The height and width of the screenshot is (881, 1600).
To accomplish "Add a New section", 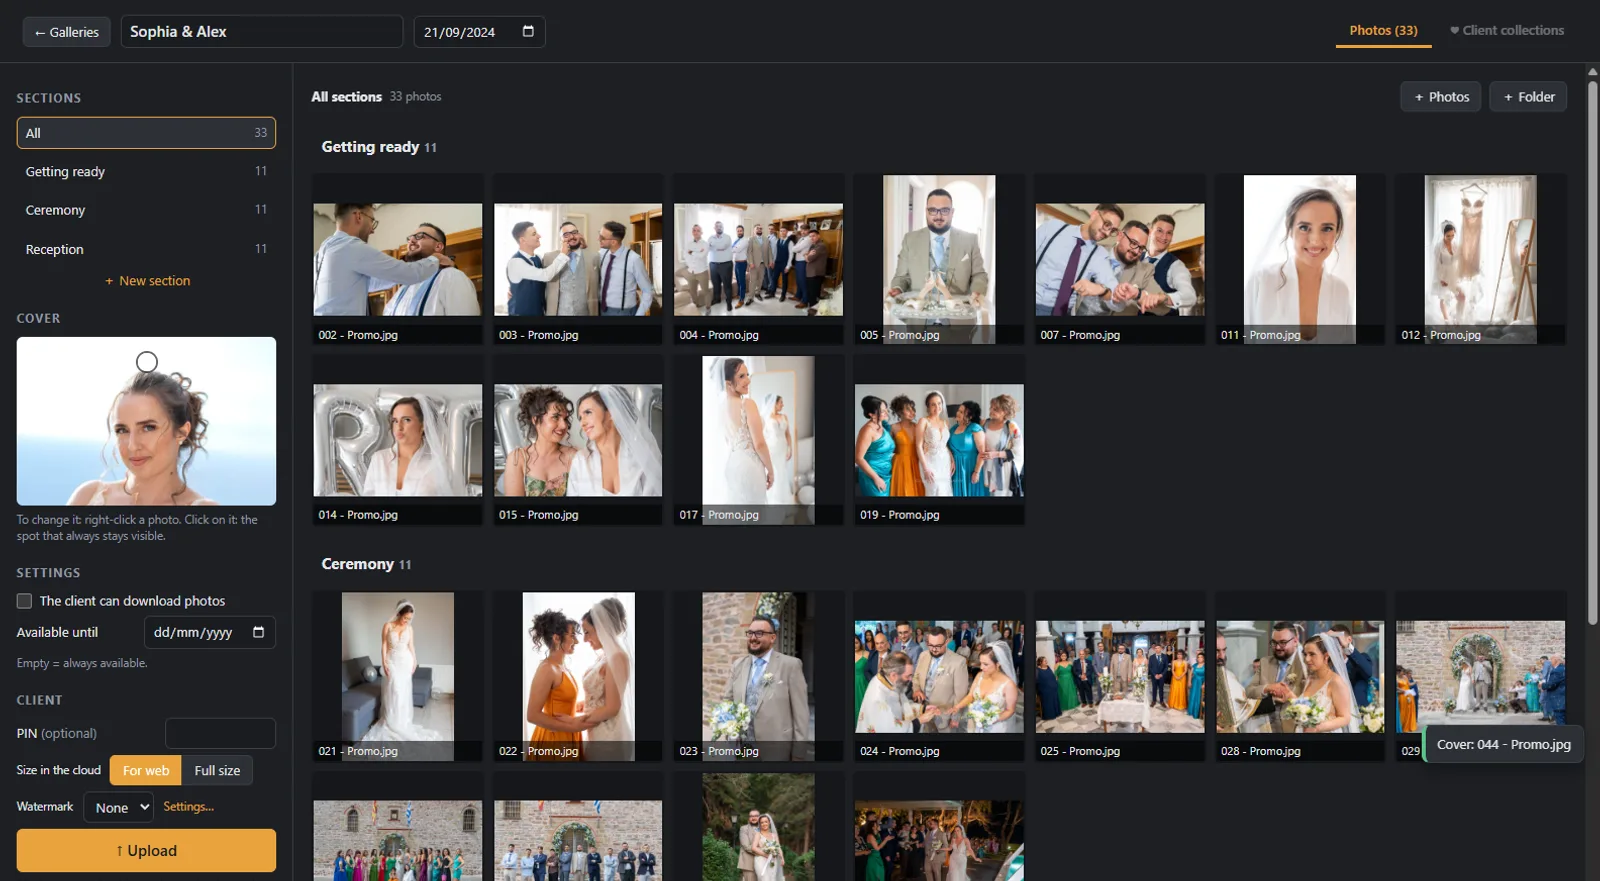I will 147,281.
